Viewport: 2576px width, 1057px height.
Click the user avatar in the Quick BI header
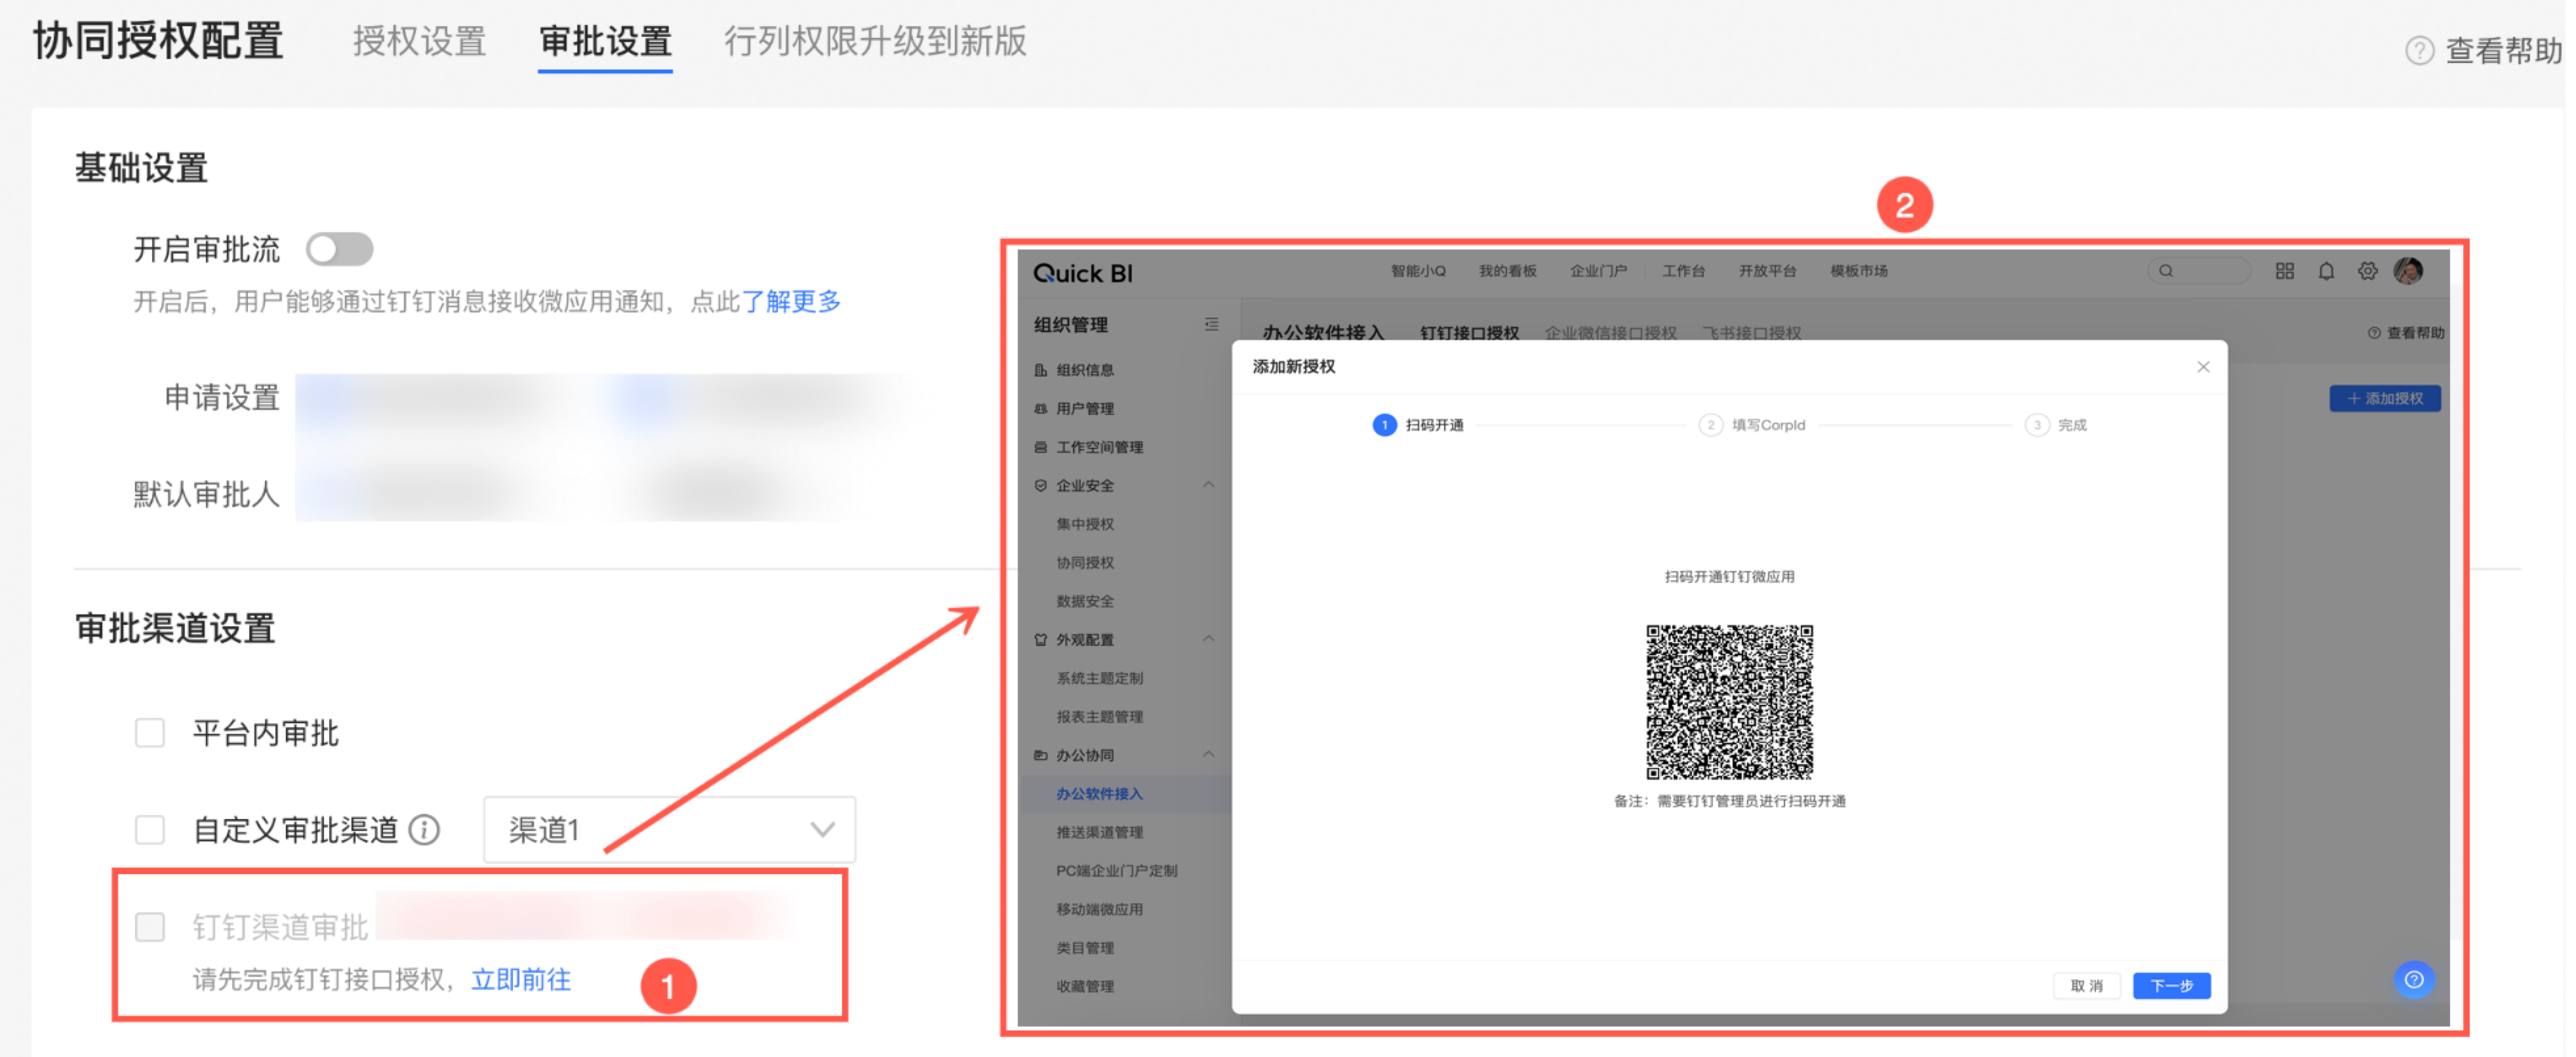point(2409,270)
